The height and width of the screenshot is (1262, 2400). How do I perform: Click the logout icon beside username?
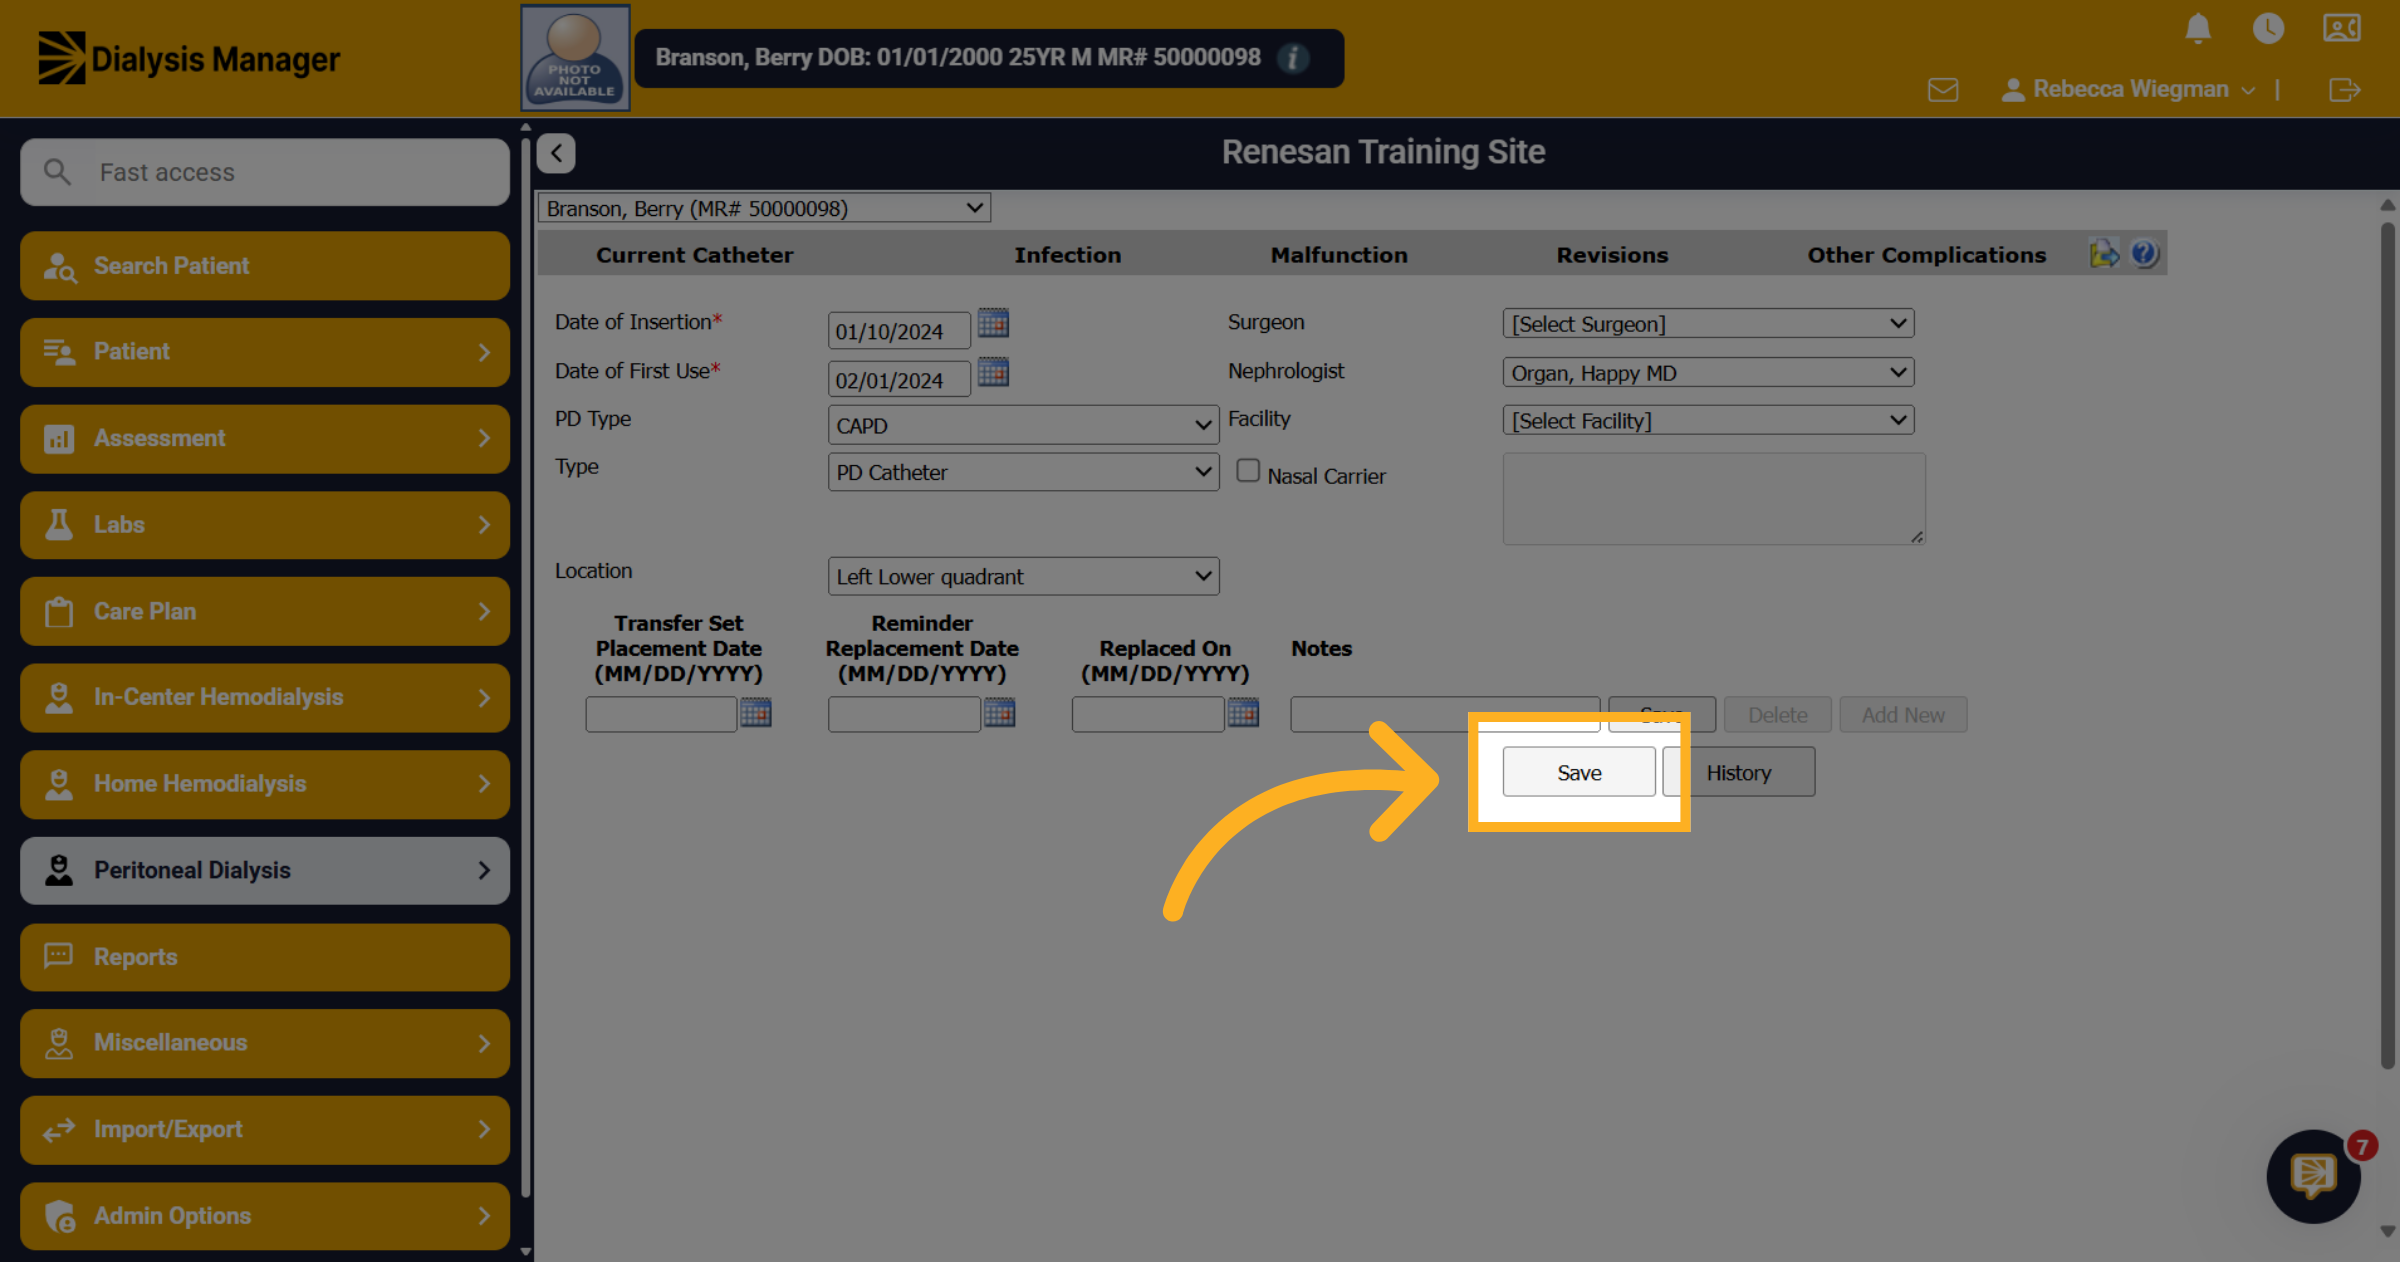point(2344,90)
